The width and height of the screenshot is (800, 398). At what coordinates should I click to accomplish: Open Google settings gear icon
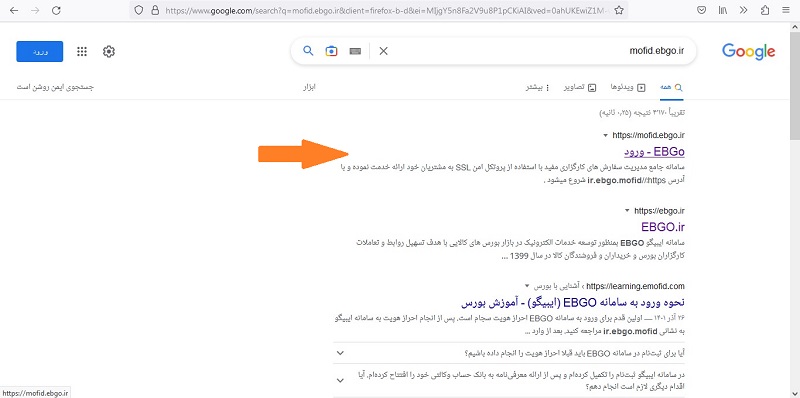pos(109,52)
